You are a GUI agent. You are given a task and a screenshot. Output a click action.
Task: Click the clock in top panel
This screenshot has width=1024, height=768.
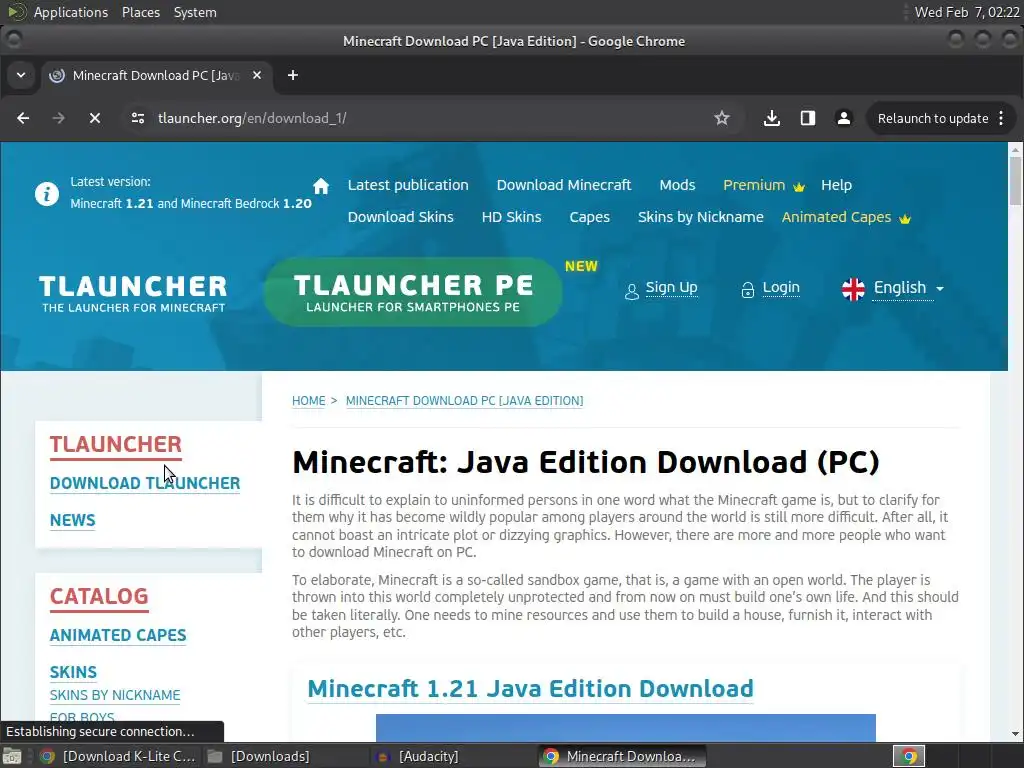(x=967, y=12)
